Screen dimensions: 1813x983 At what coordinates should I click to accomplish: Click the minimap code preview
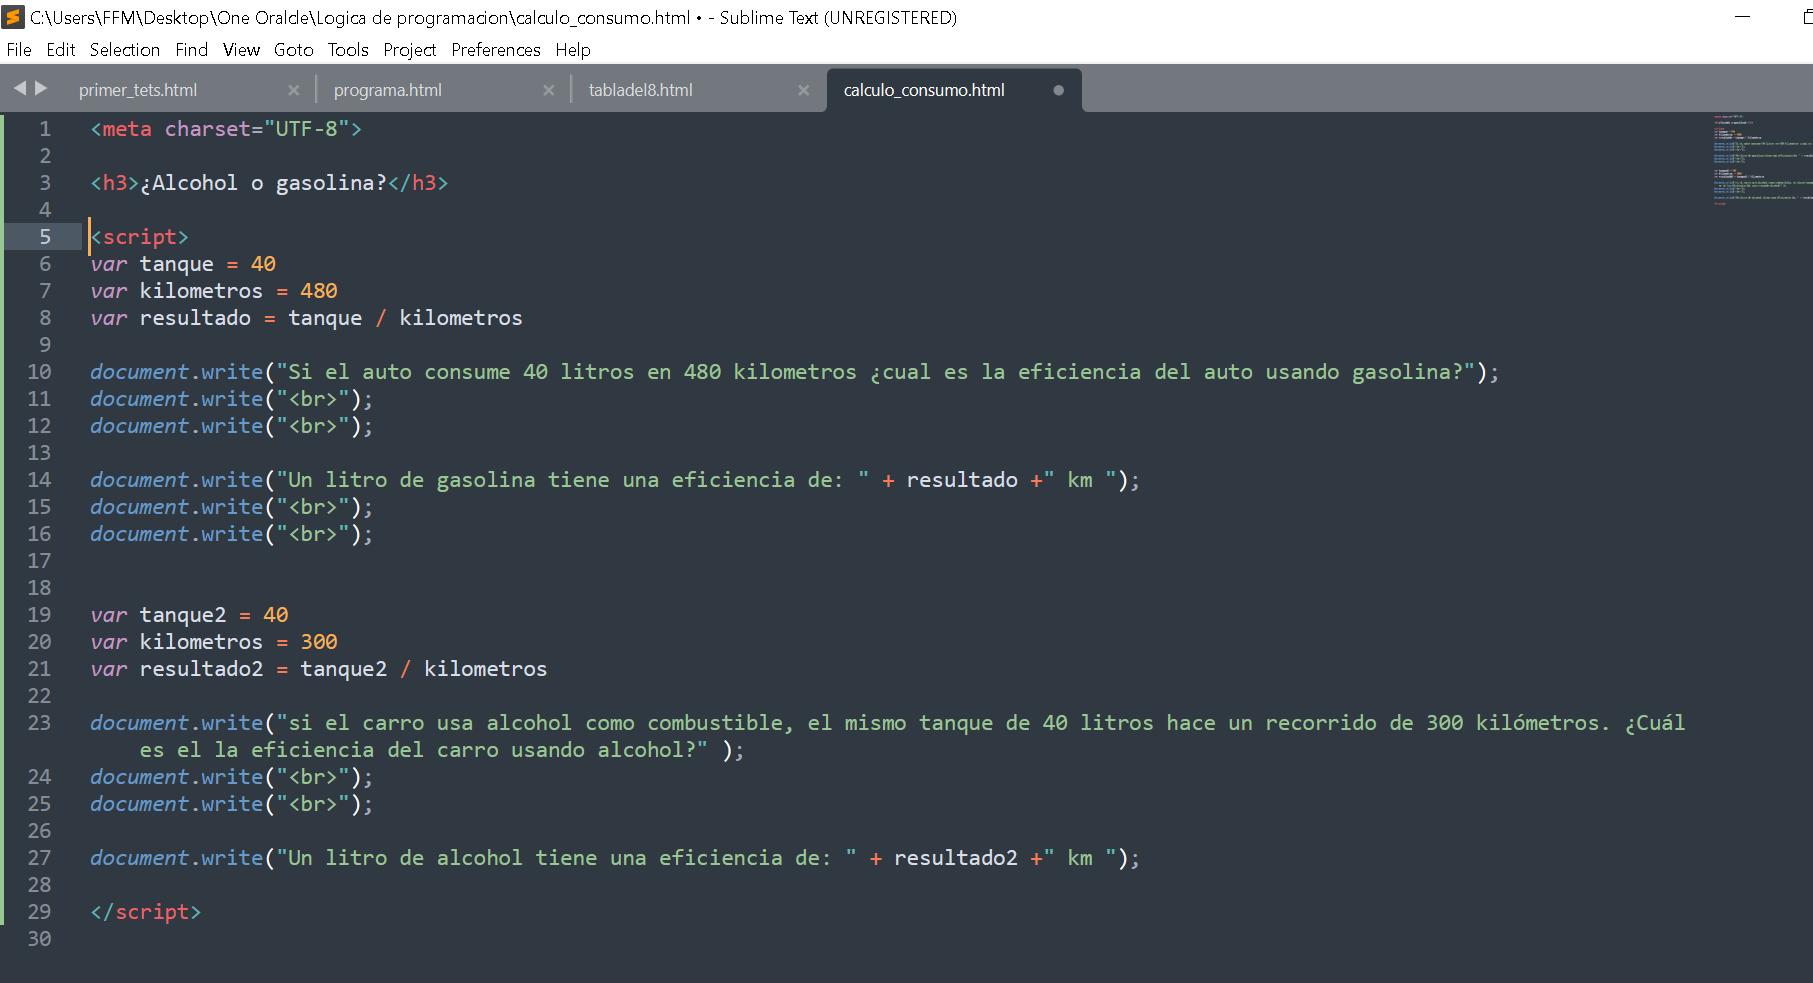pos(1761,158)
